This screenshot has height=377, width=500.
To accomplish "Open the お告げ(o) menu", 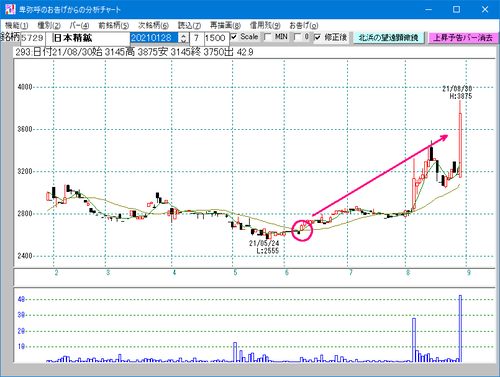I will click(x=303, y=25).
